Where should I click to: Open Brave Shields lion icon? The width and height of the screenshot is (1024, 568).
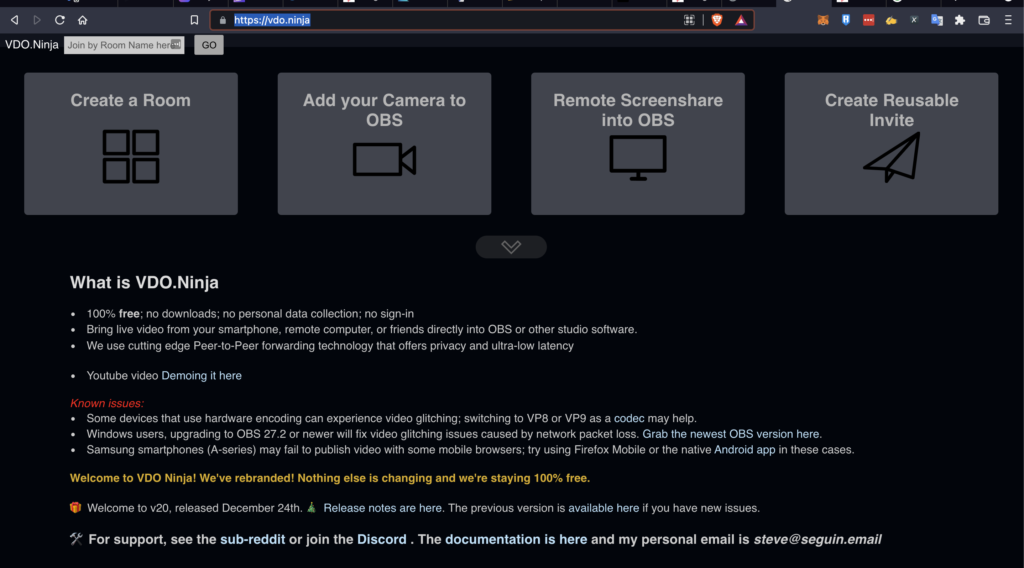point(717,20)
